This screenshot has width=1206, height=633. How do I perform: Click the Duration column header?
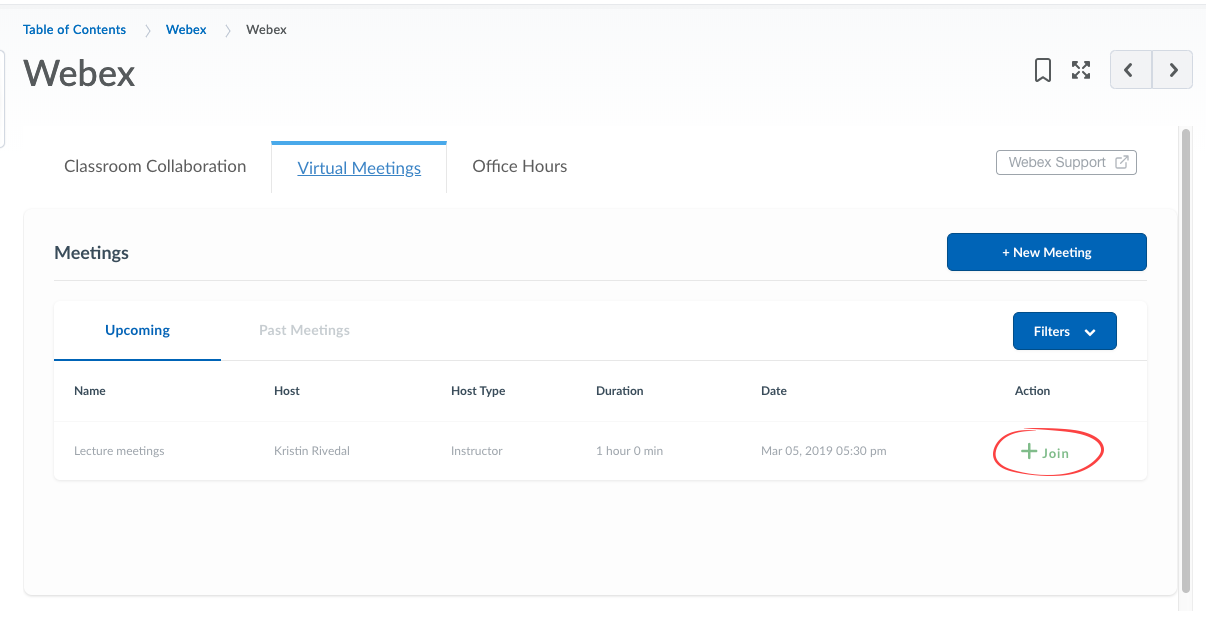[620, 391]
